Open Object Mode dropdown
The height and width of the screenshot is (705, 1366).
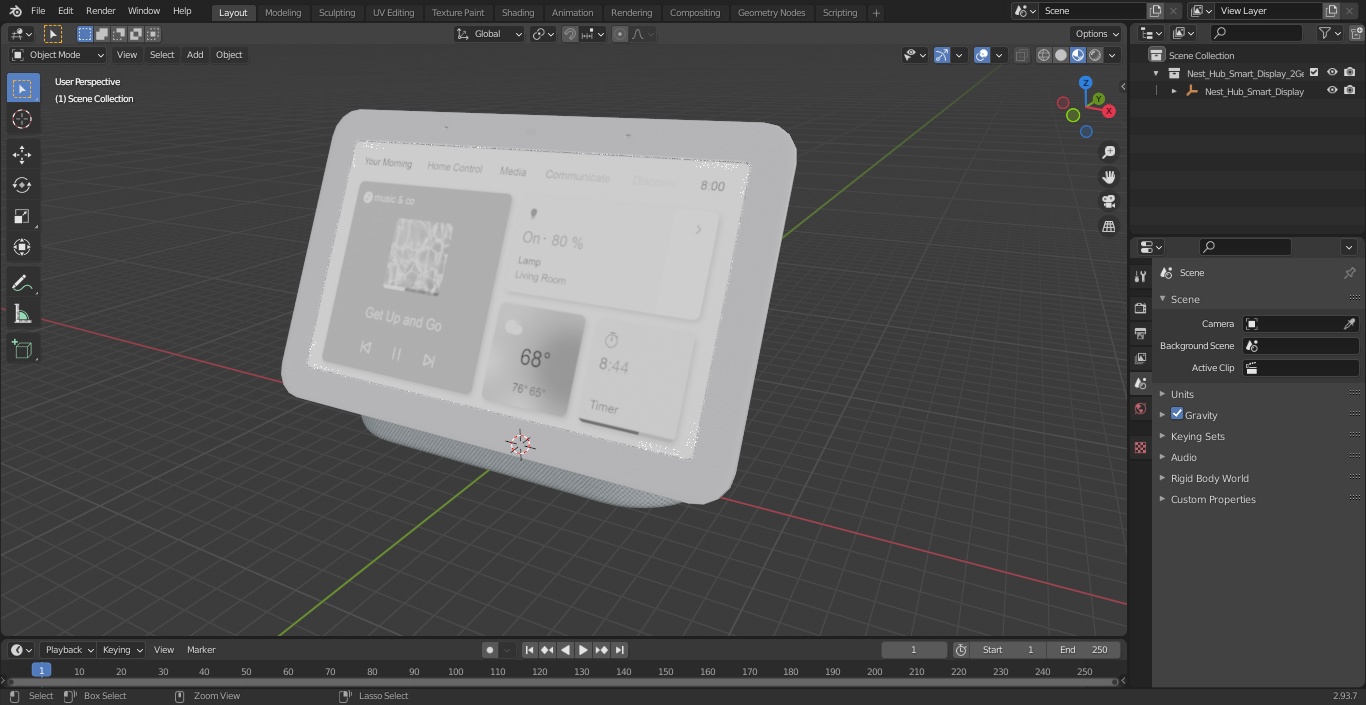[x=58, y=55]
